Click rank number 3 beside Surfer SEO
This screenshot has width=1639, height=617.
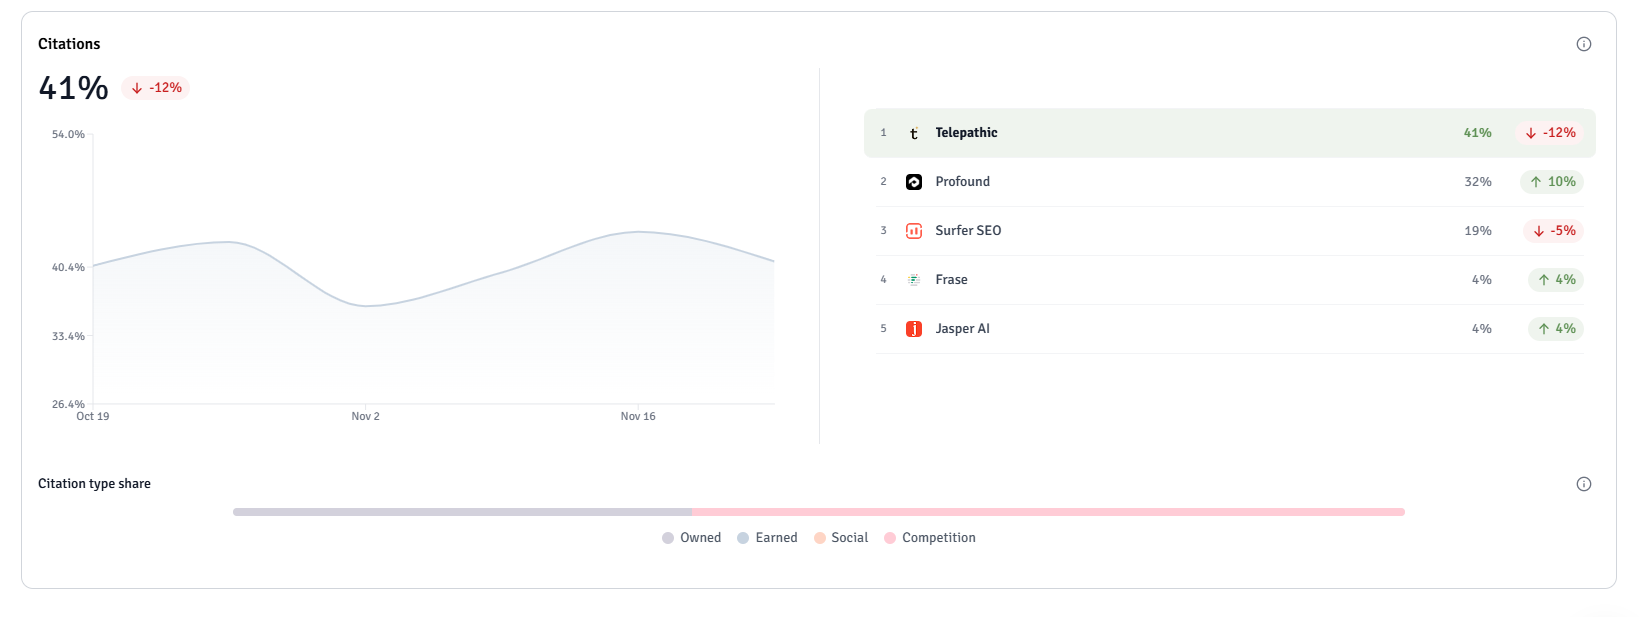coord(883,231)
